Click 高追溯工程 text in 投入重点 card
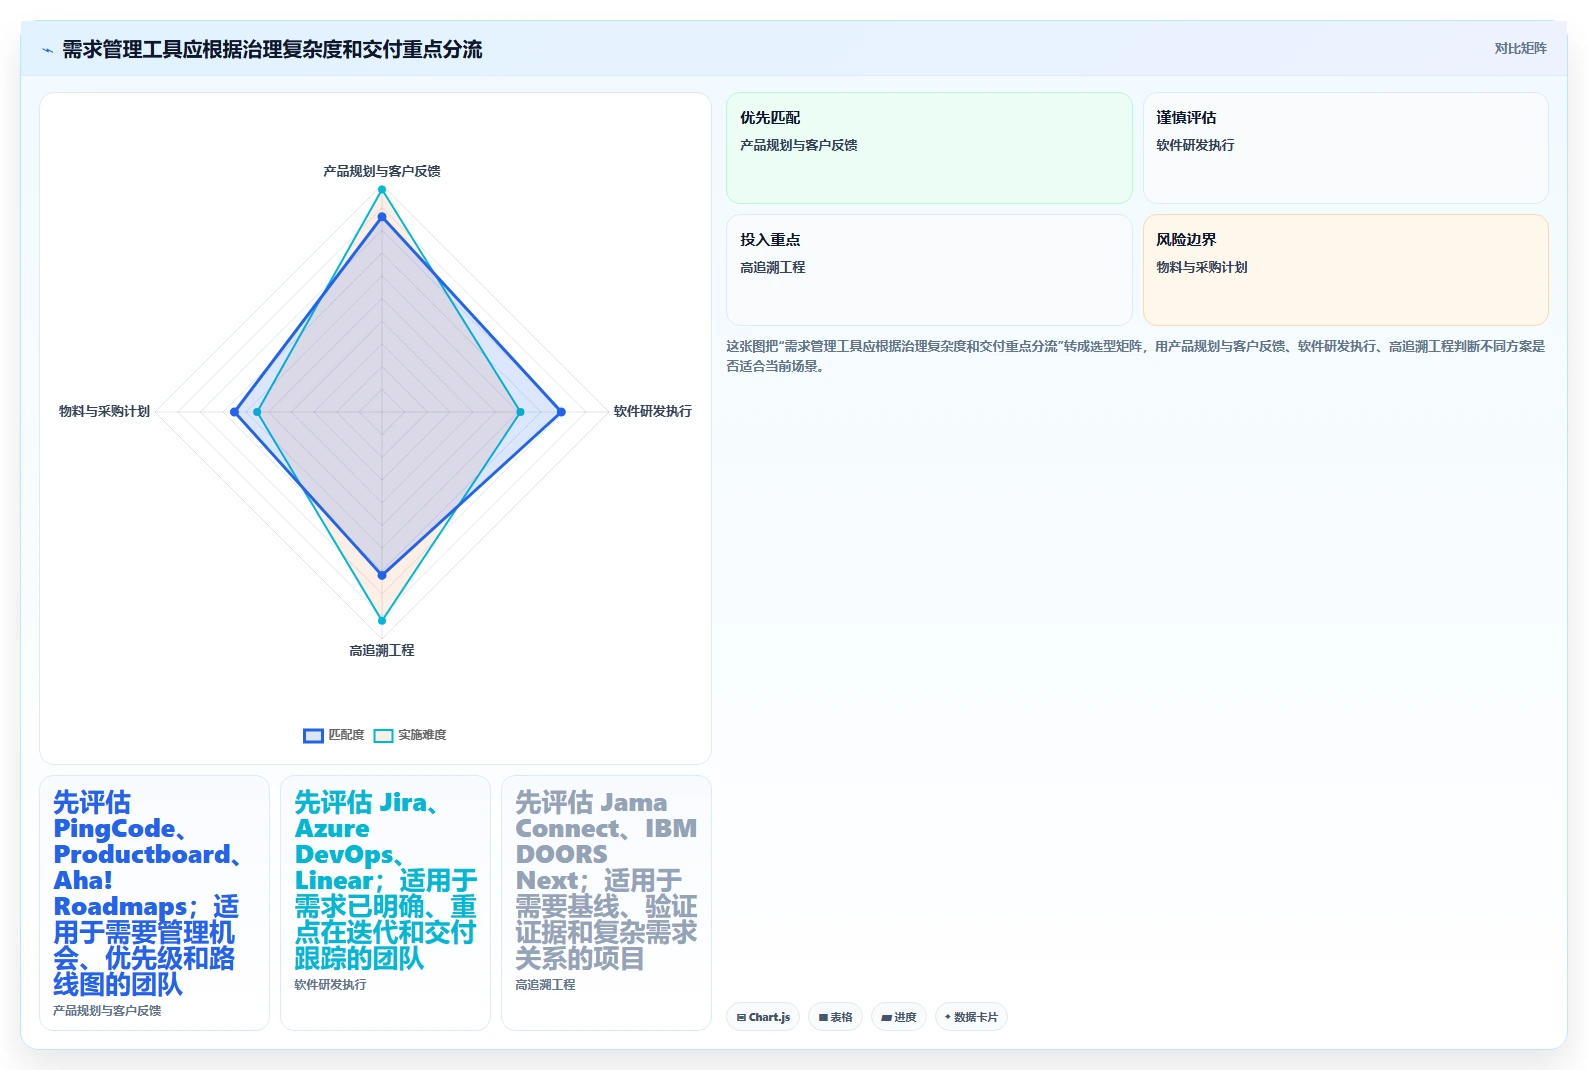1588x1070 pixels. pos(772,267)
